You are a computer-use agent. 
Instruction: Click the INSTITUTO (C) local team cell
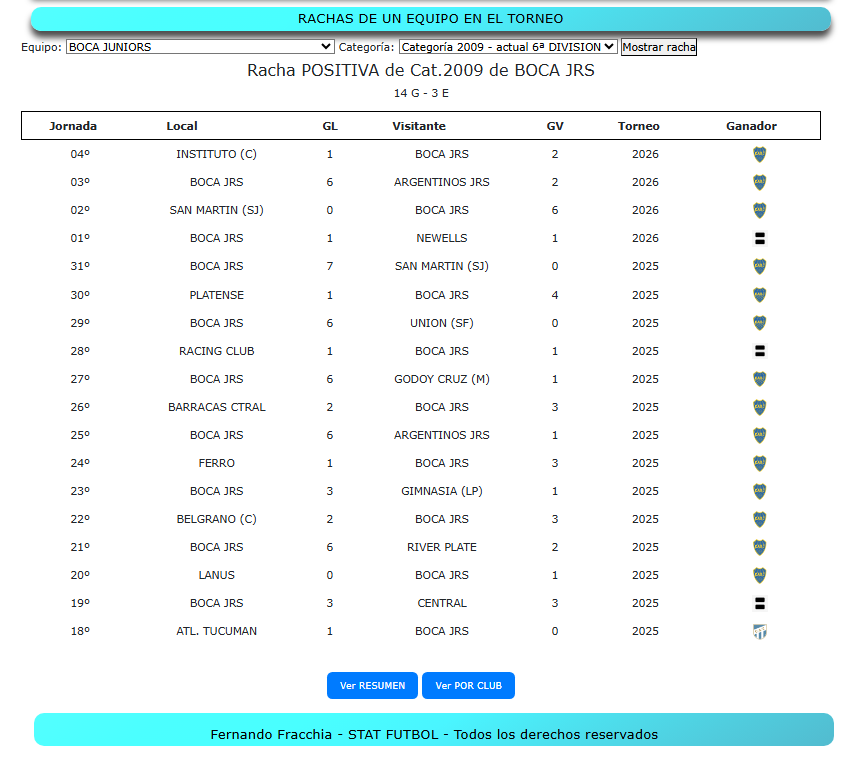[x=217, y=154]
